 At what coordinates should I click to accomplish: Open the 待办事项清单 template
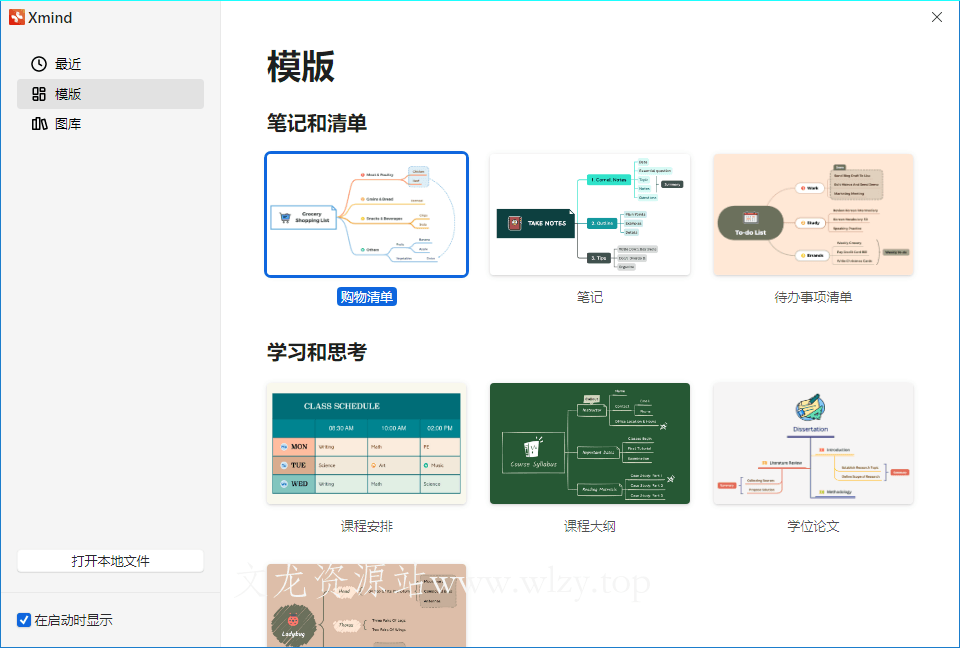812,214
